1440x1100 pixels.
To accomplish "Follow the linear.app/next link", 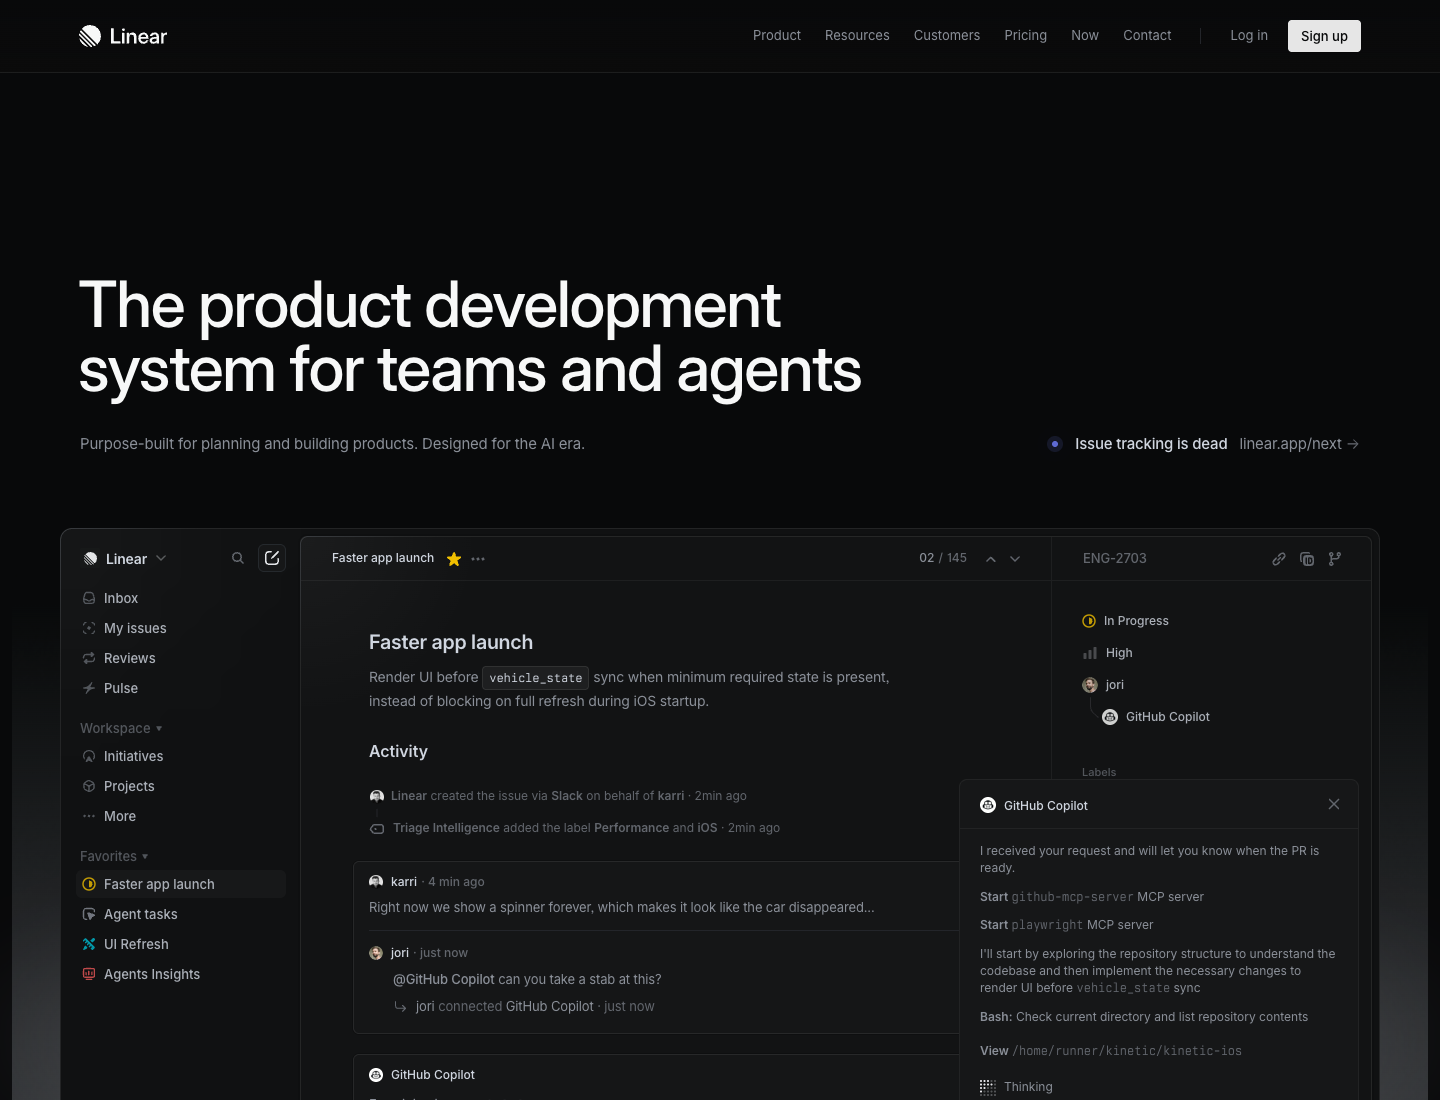I will (x=1290, y=443).
